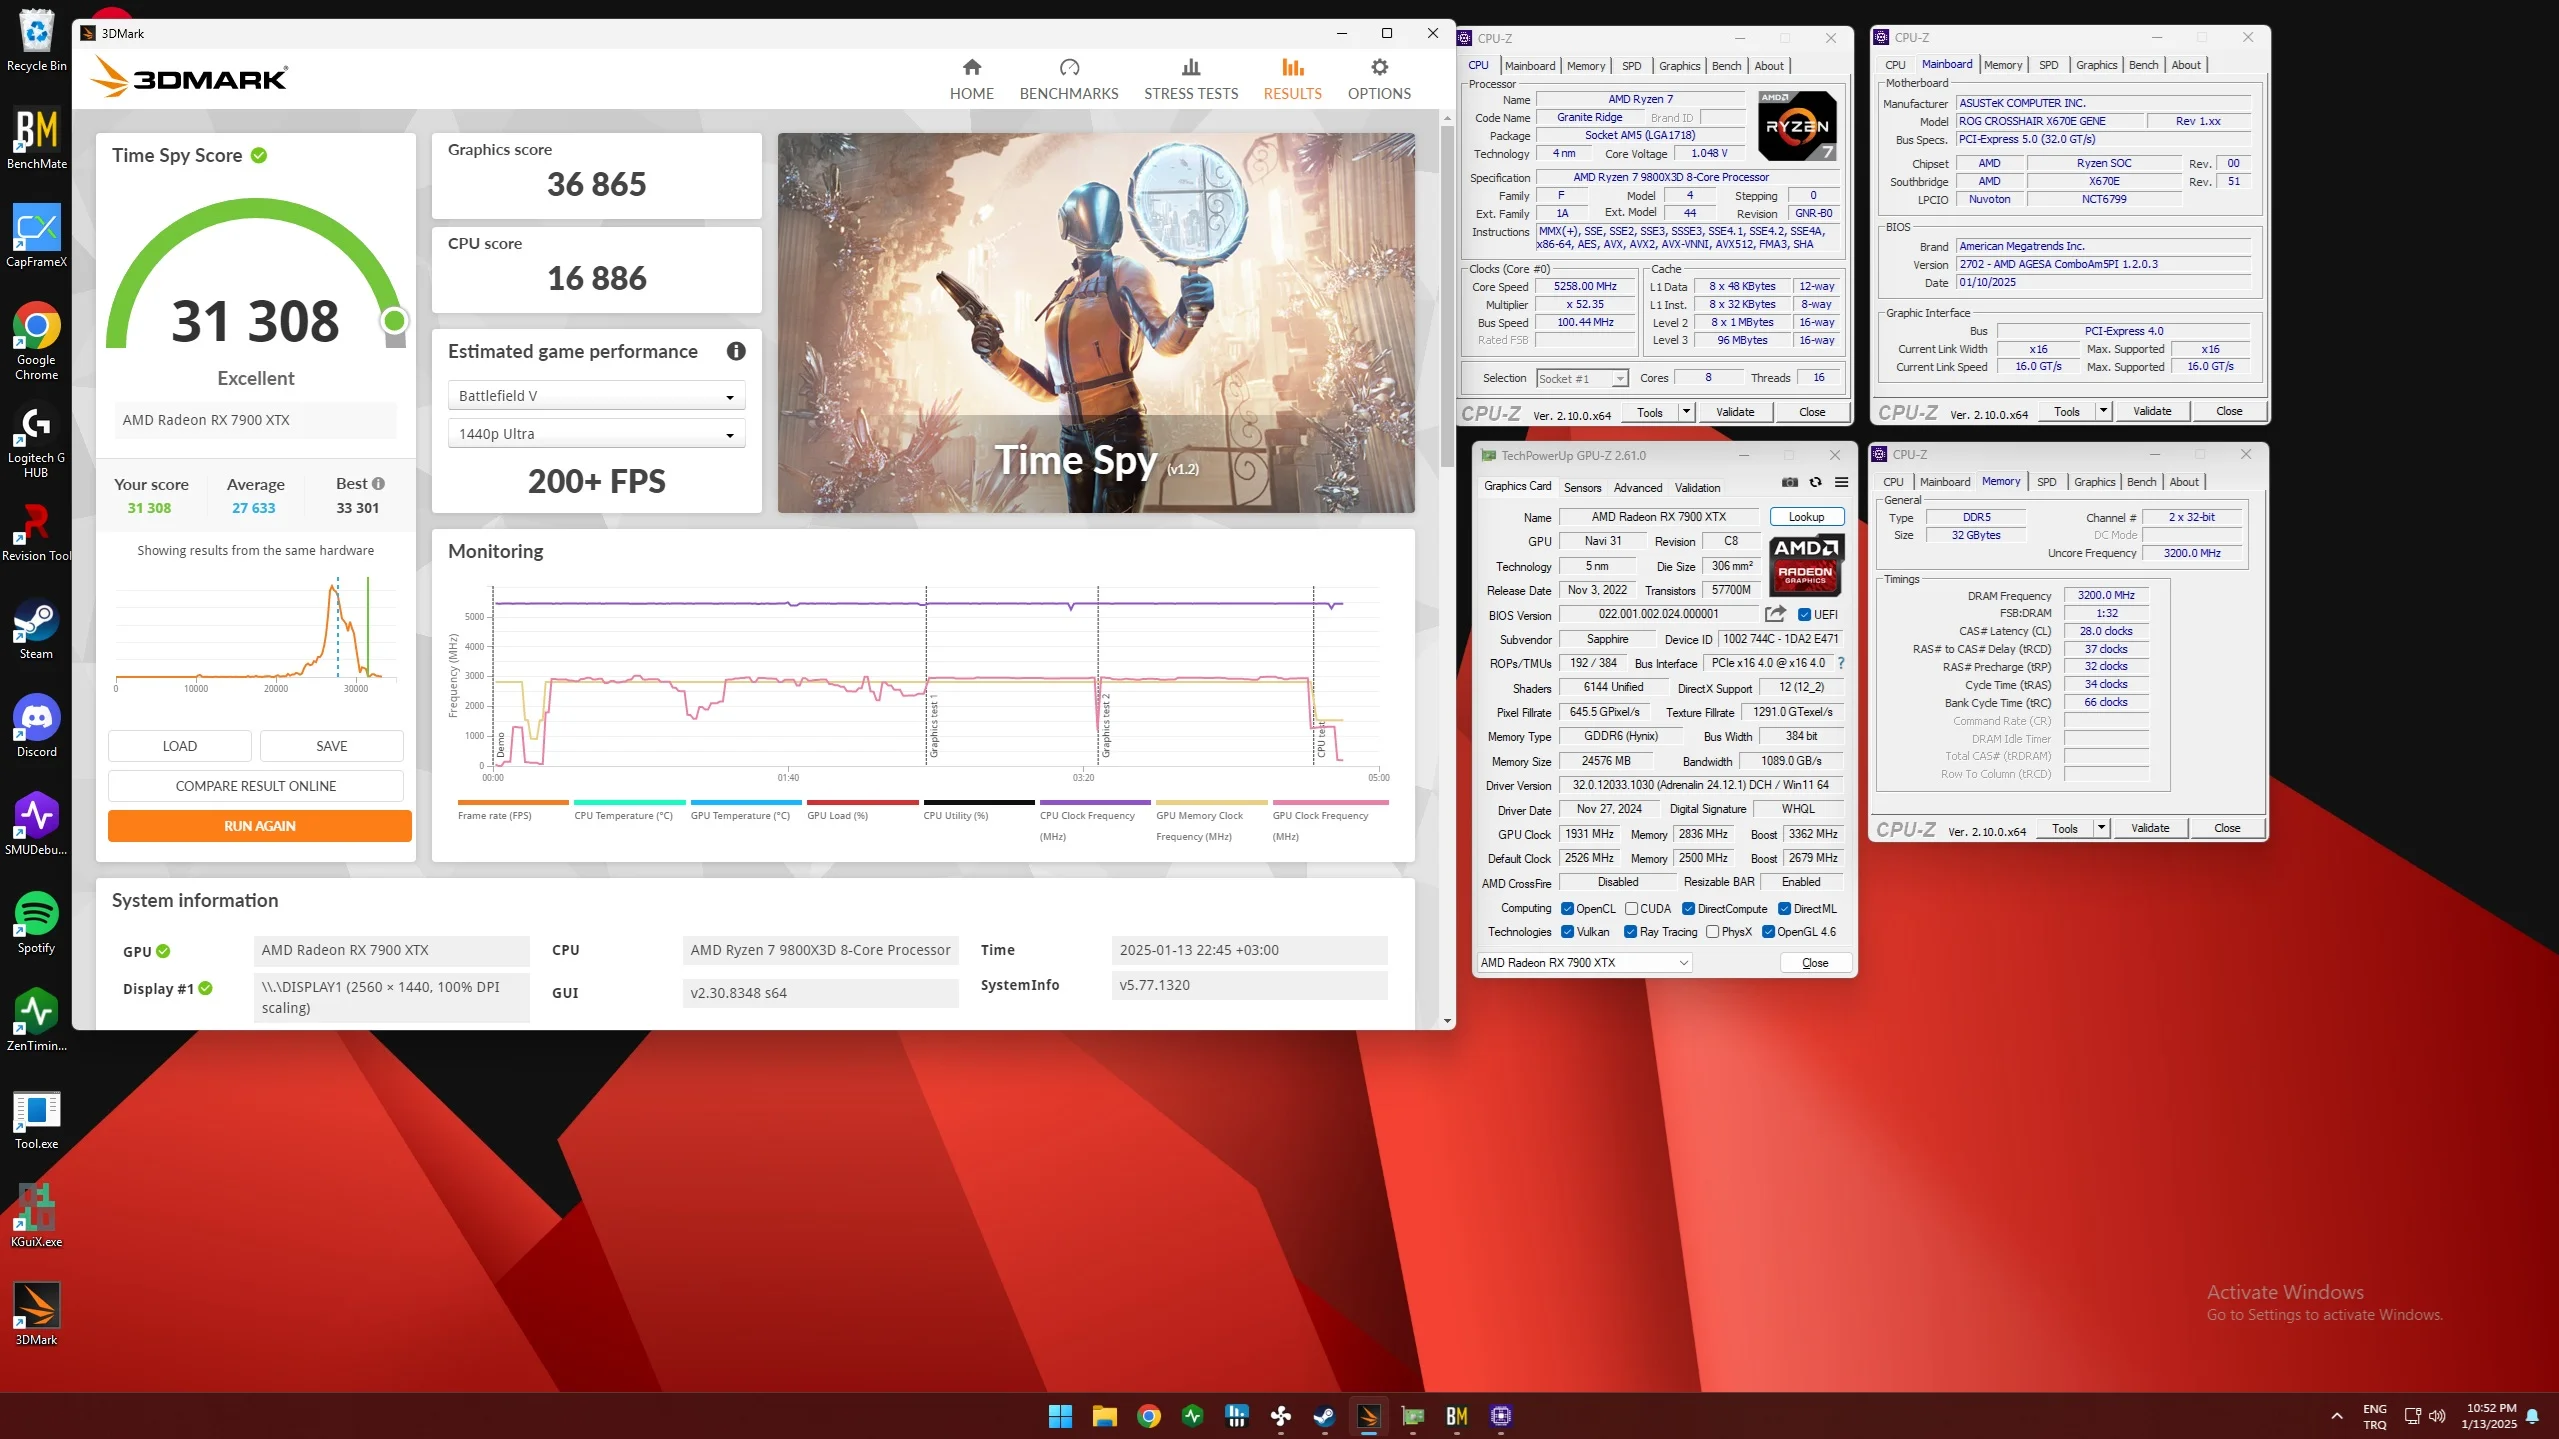Open Discord desktop shortcut
Screen dimensions: 2559x1439
[37, 727]
